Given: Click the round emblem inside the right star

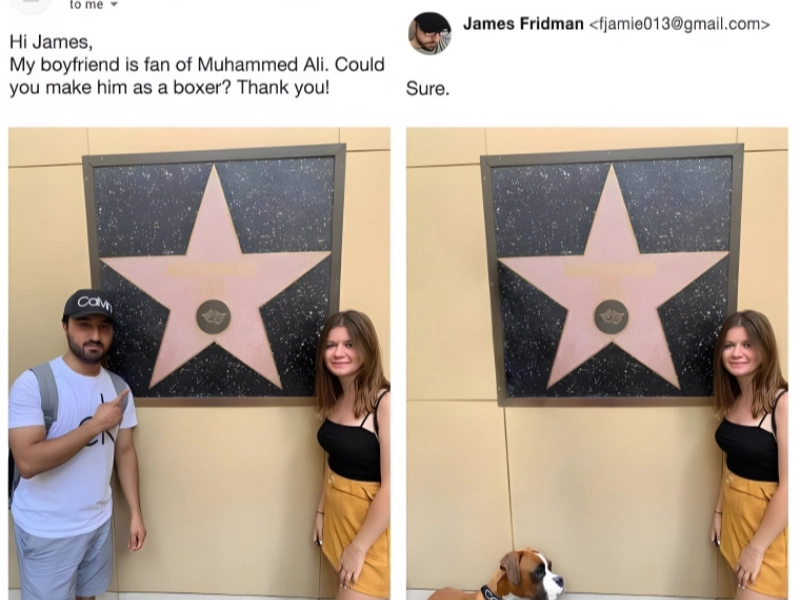Looking at the screenshot, I should click(611, 317).
